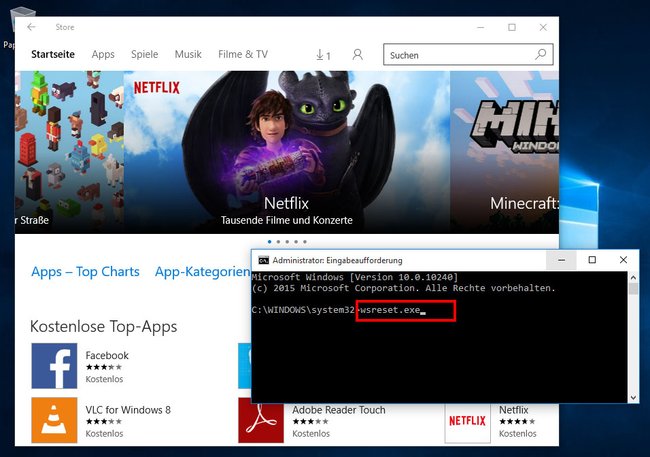Open the Store downloads indicator
This screenshot has width=650, height=457.
coord(323,55)
